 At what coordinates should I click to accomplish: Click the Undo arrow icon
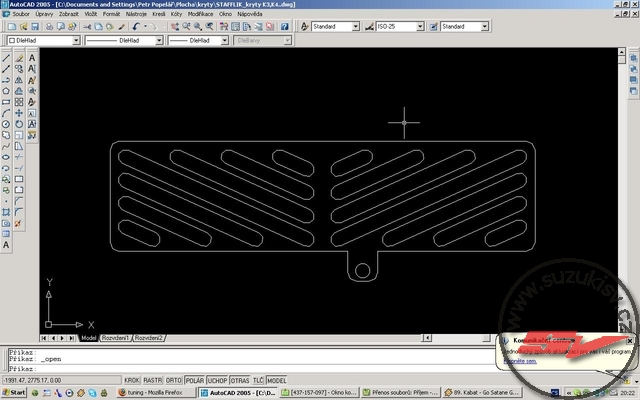pyautogui.click(x=136, y=27)
